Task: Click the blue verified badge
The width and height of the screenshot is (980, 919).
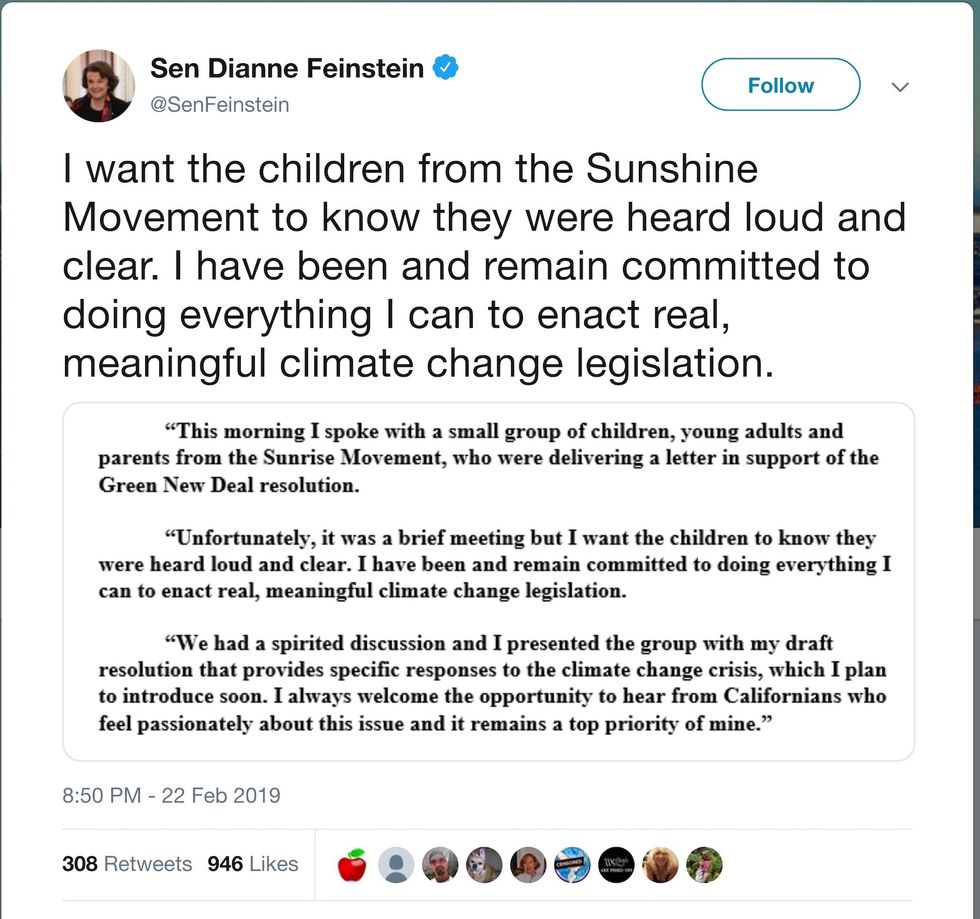Action: point(446,68)
